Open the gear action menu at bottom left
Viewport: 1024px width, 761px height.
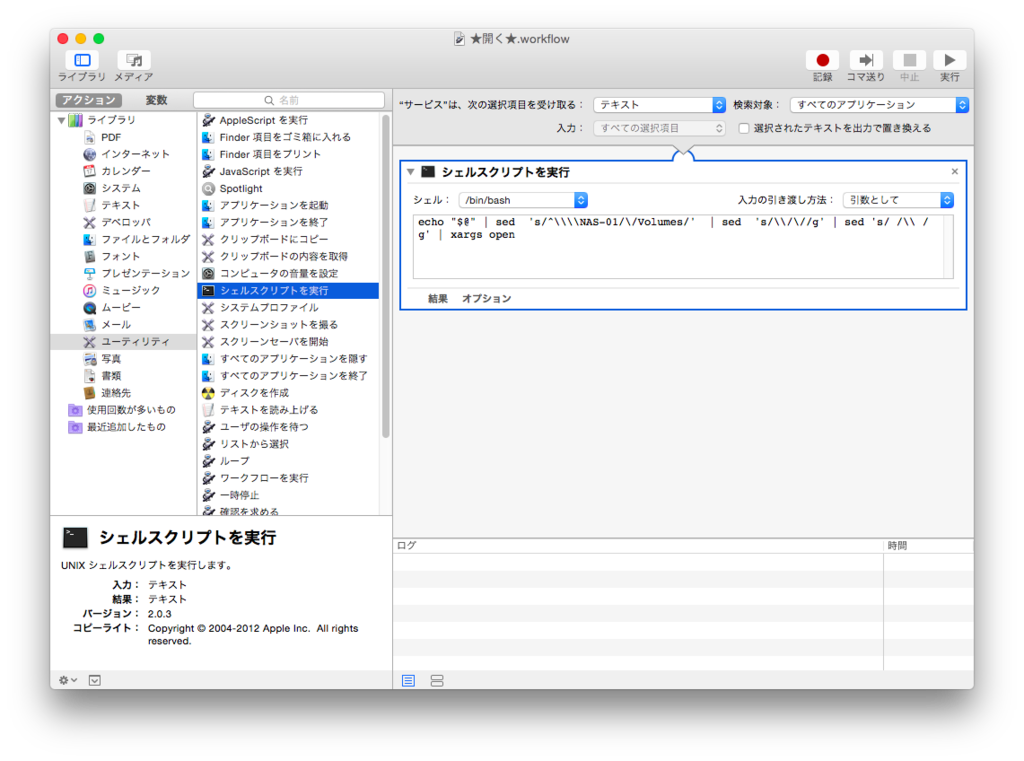point(64,680)
